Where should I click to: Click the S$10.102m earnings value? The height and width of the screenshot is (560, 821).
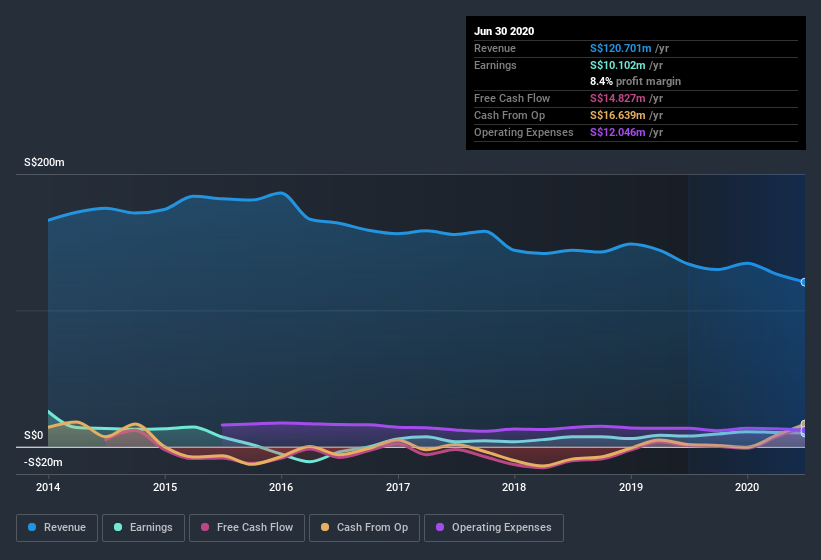[x=617, y=65]
